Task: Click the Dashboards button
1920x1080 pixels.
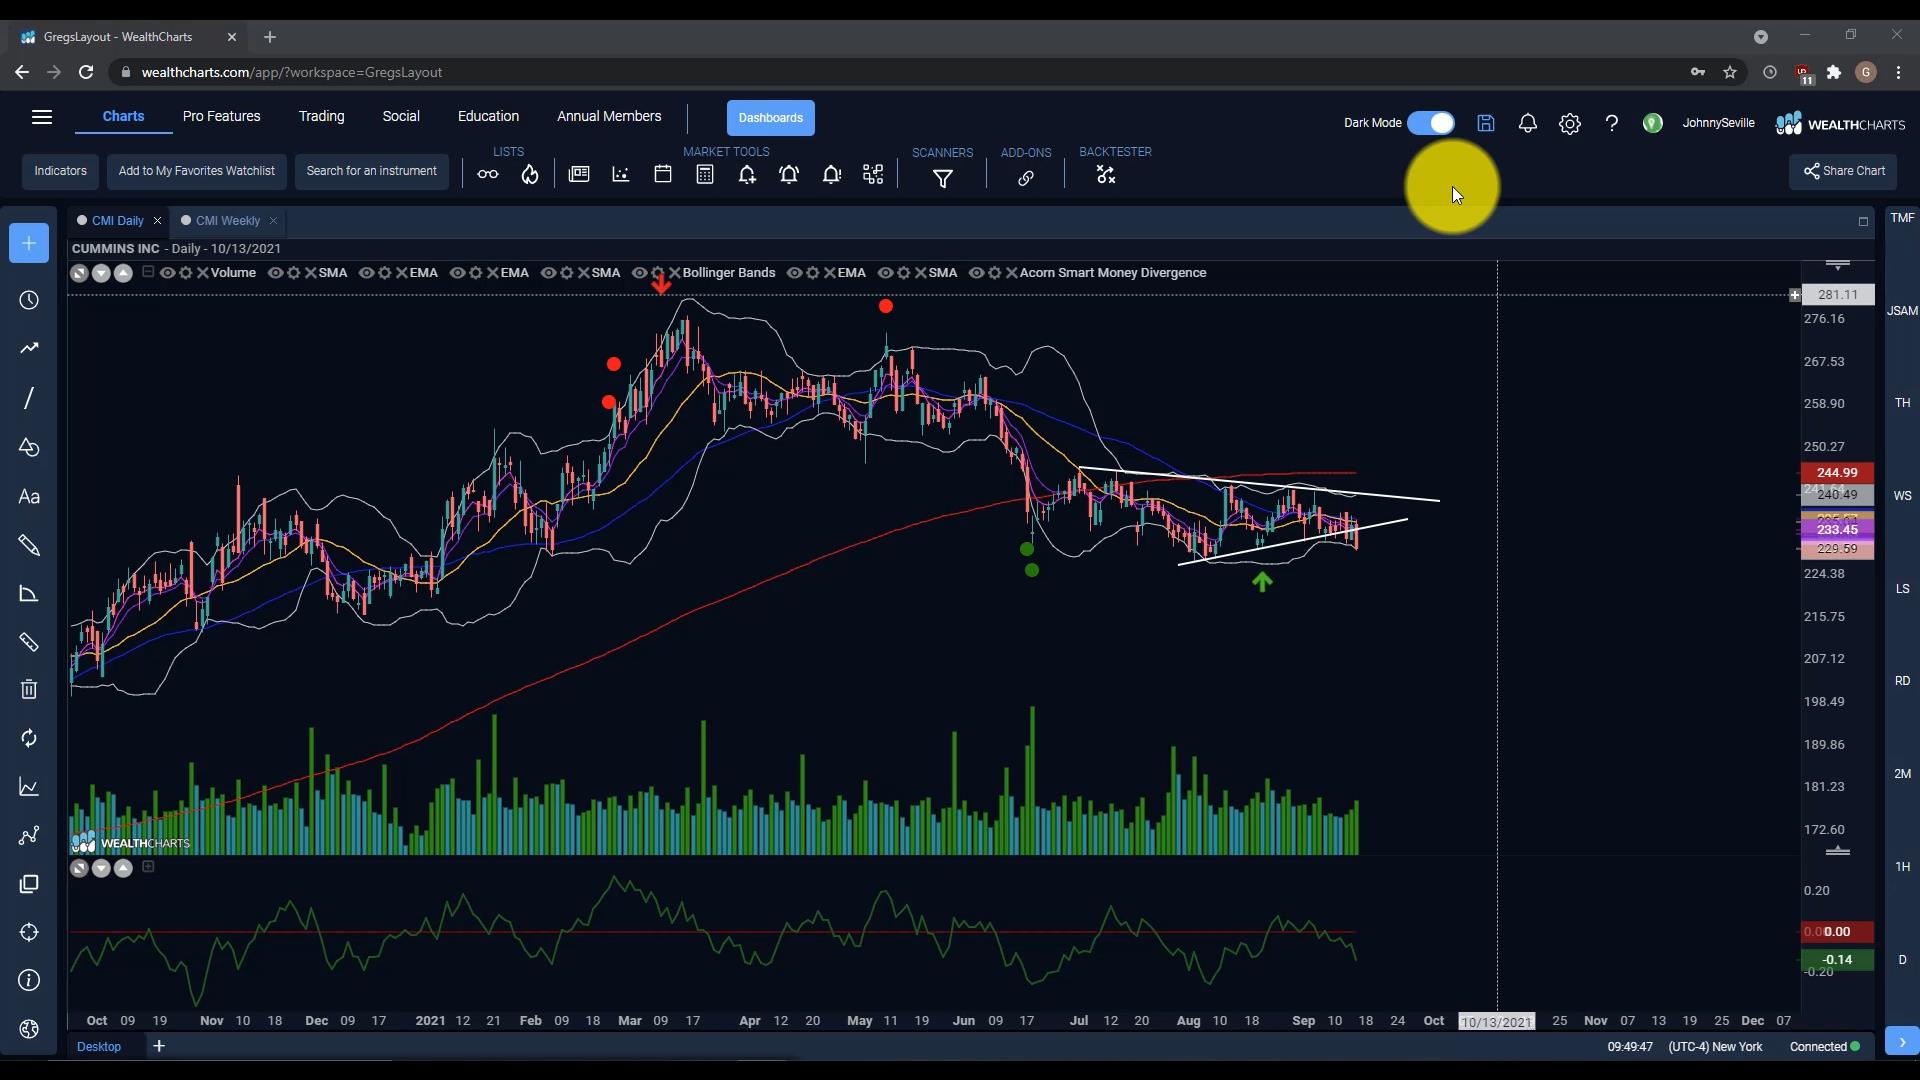Action: [770, 118]
